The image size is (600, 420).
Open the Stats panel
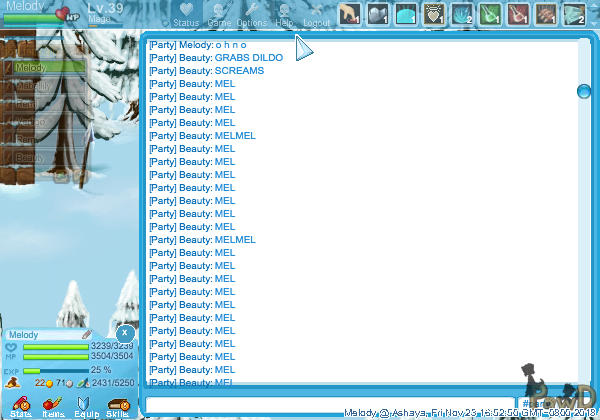pyautogui.click(x=20, y=405)
